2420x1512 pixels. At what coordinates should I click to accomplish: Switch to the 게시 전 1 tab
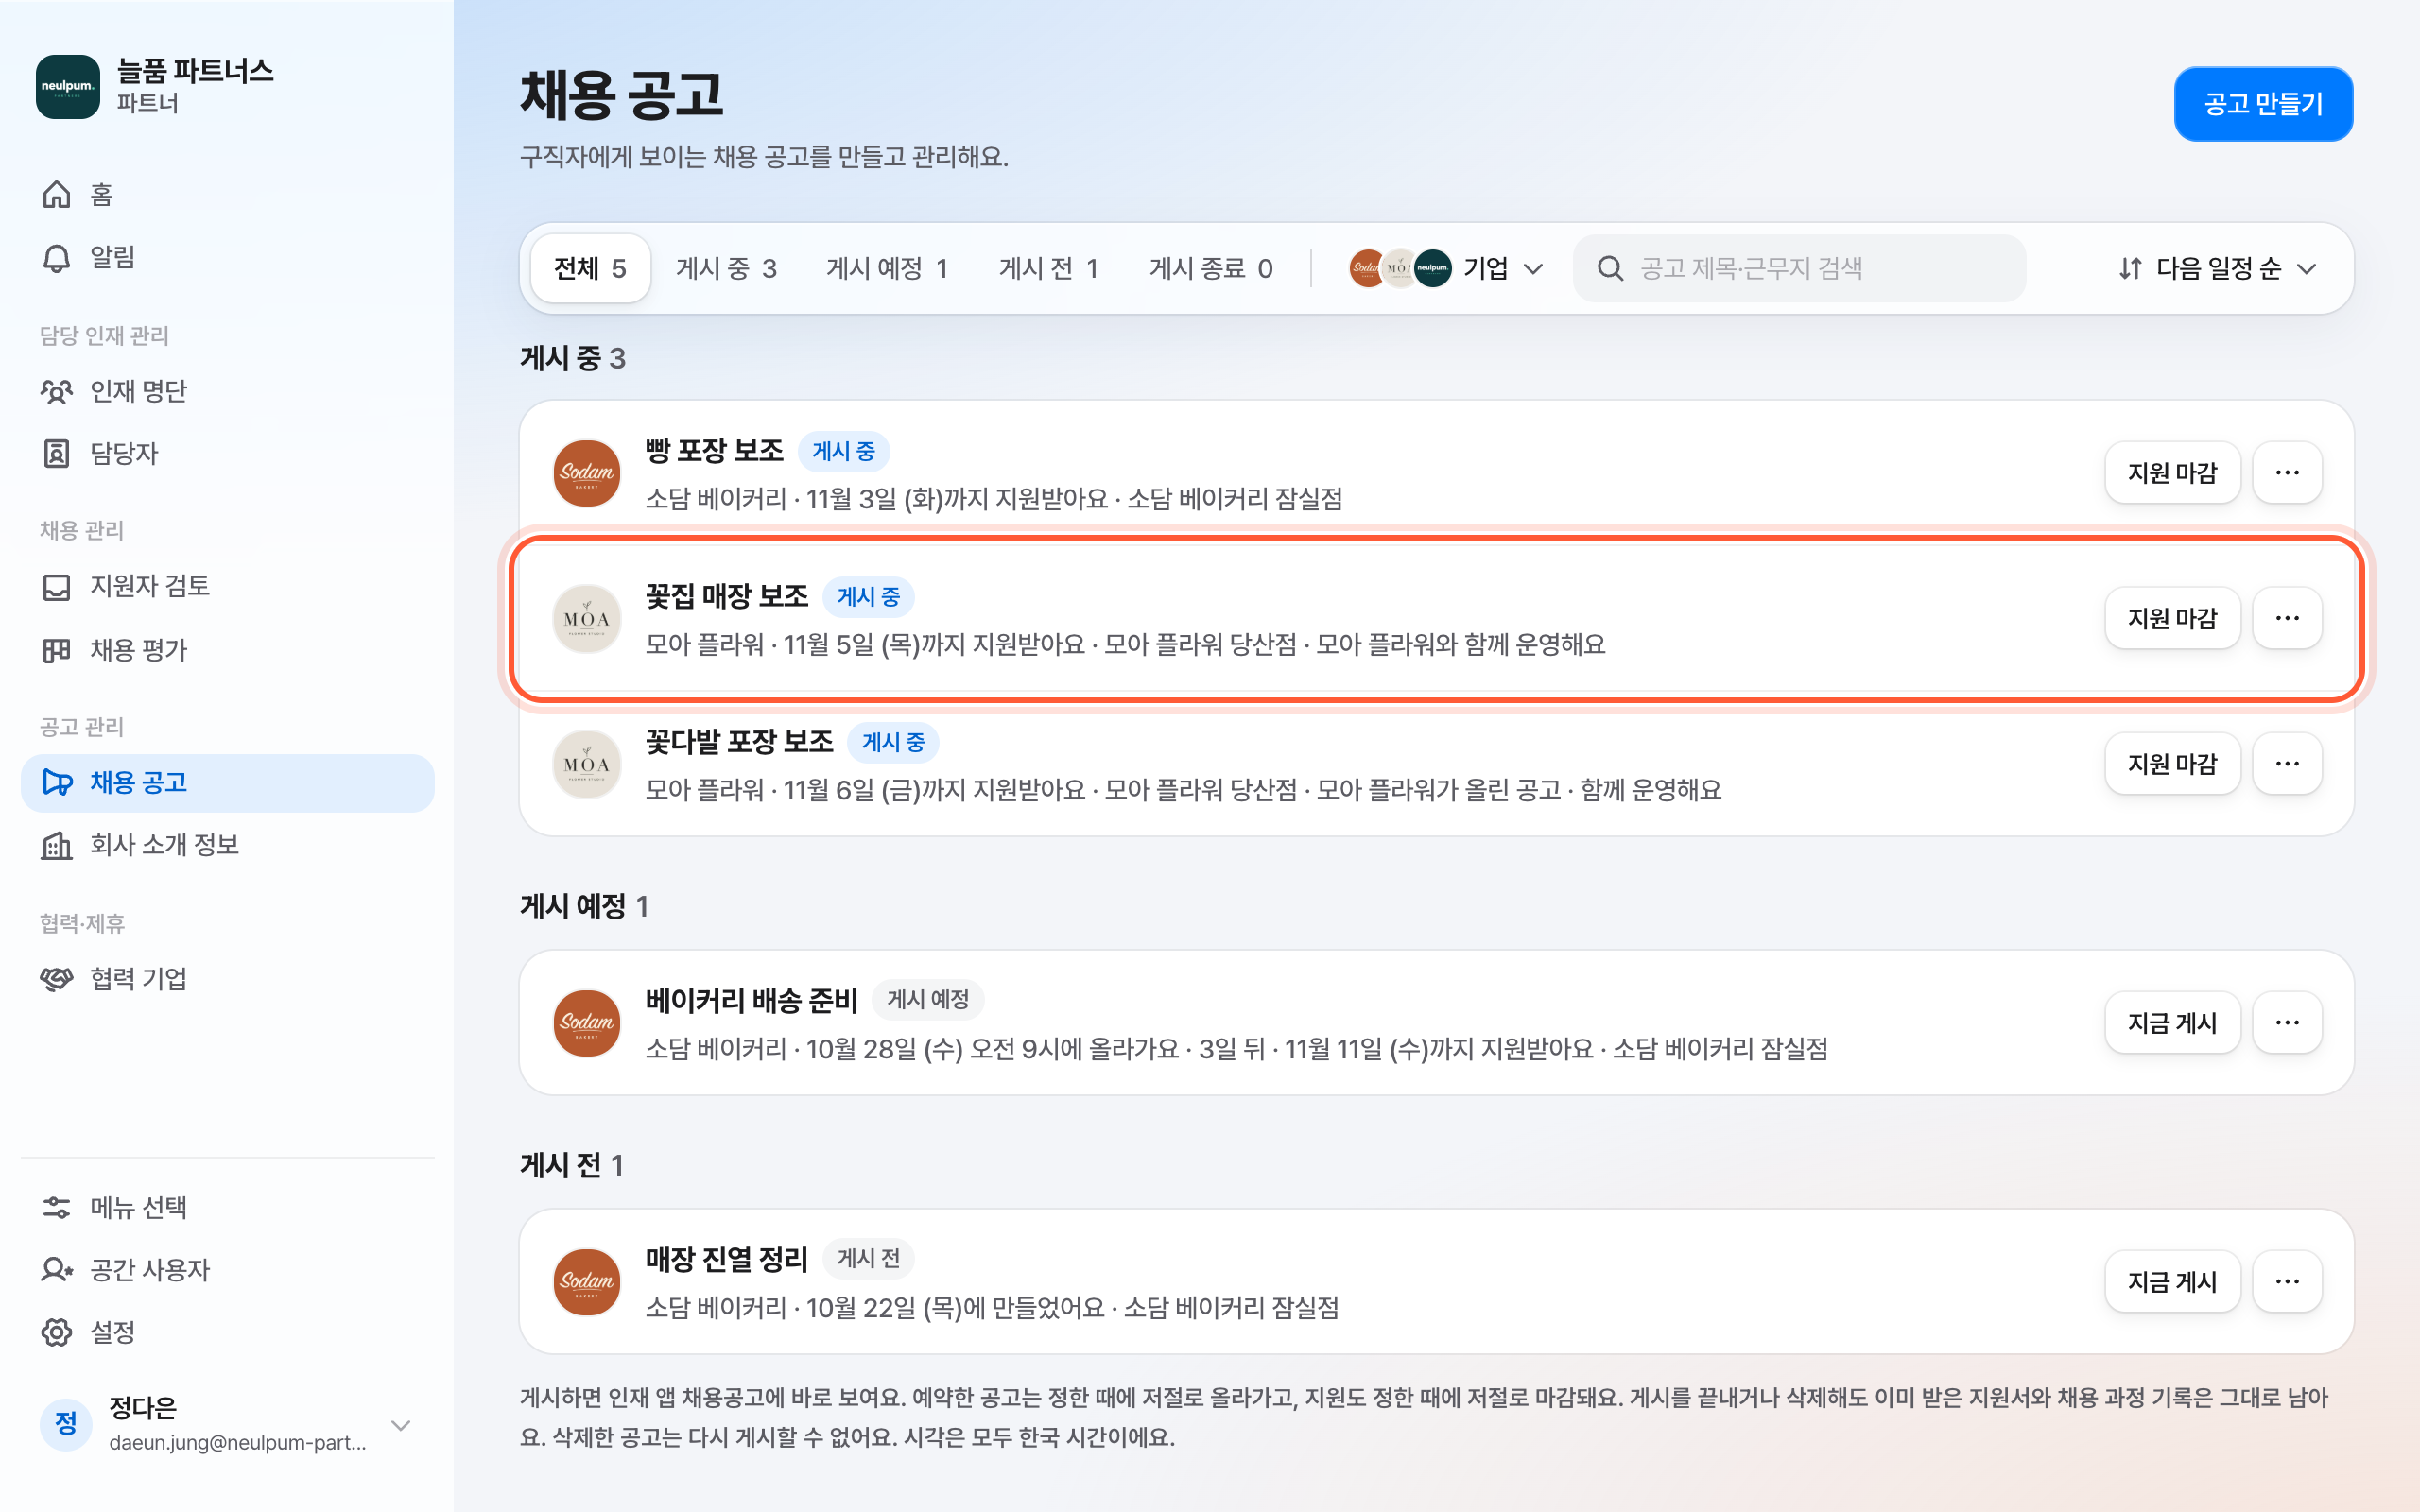1048,268
